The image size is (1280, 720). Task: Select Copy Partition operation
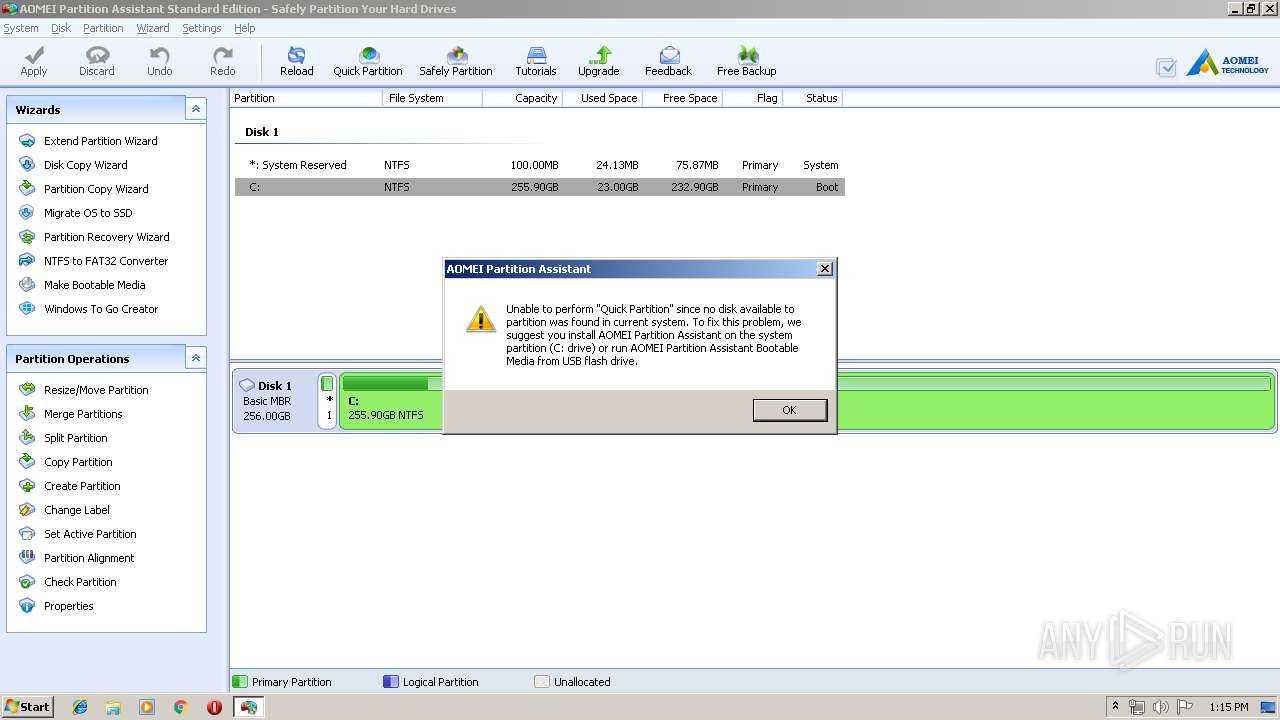point(78,462)
